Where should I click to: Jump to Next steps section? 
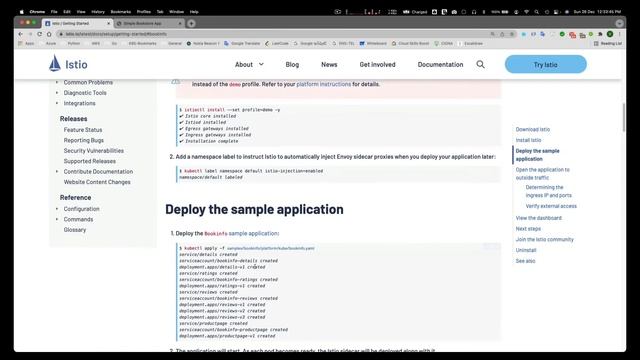coord(528,229)
